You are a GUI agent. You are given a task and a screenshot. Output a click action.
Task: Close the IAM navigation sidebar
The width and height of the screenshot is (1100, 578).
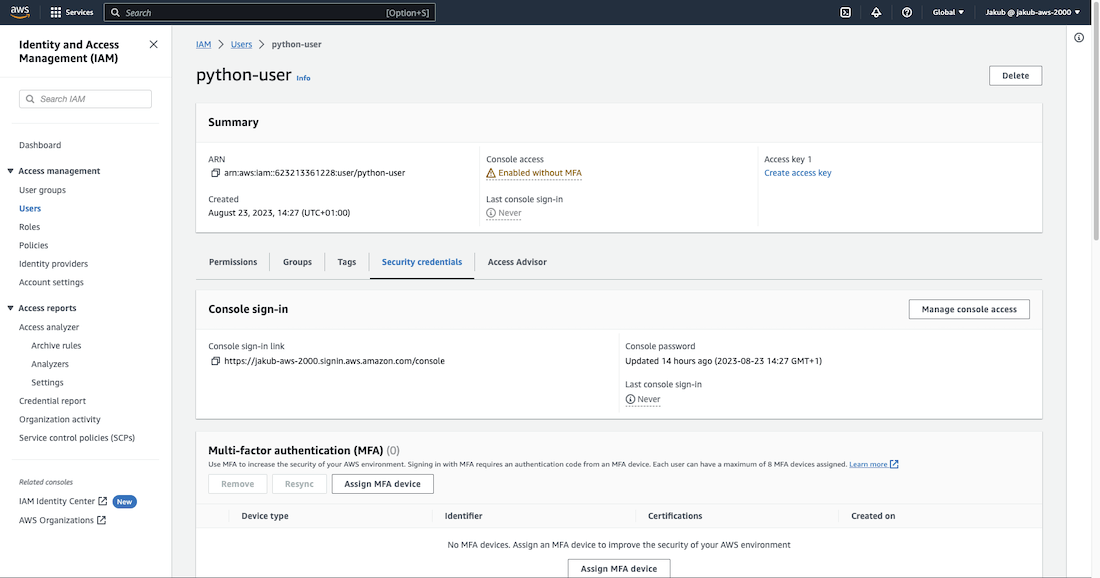153,44
